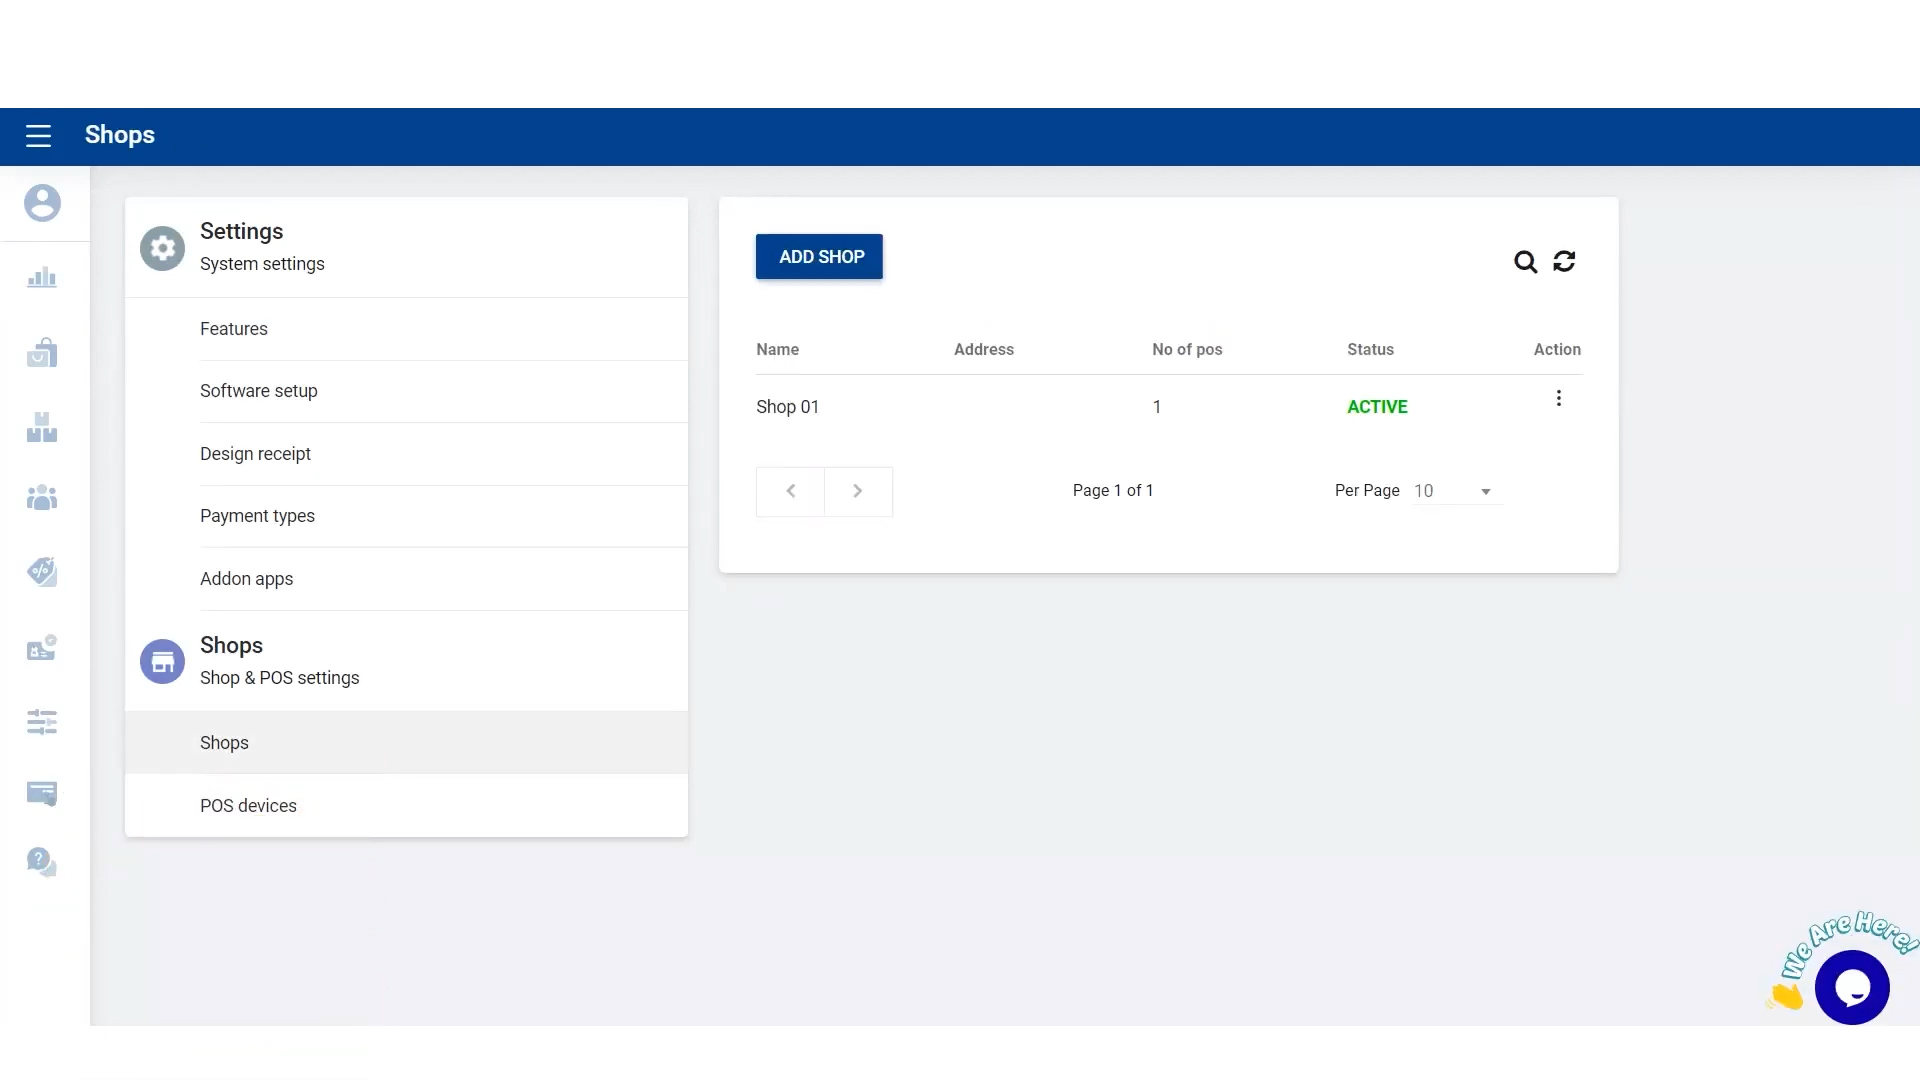Click the refresh shops list icon
This screenshot has height=1080, width=1920.
click(x=1564, y=262)
